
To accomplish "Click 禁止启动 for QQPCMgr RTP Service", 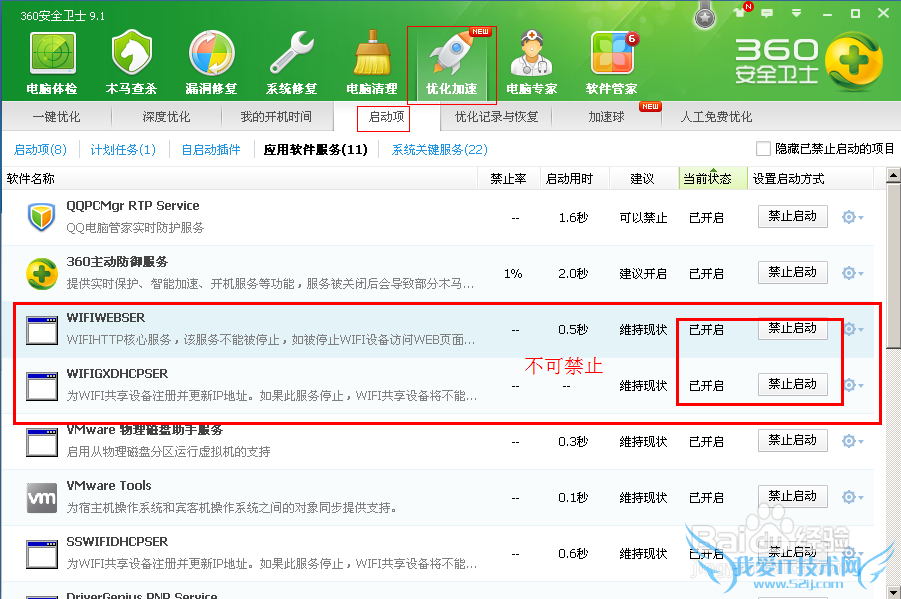I will point(792,216).
